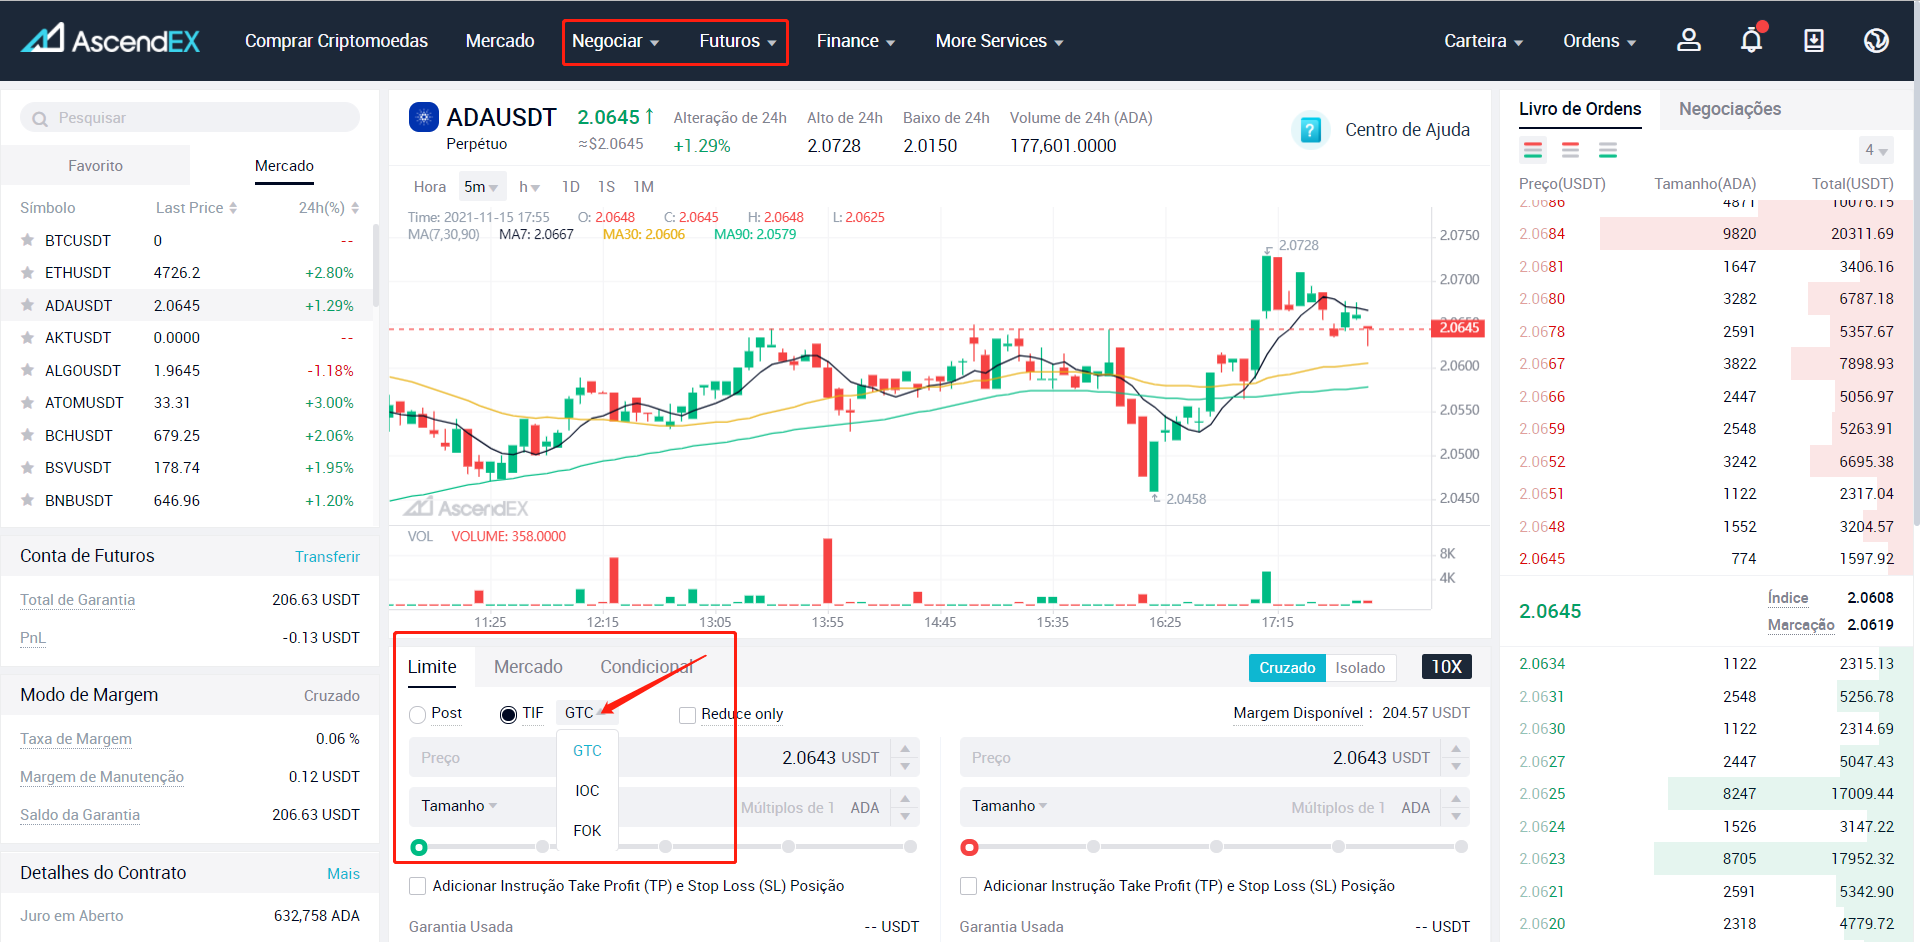This screenshot has width=1920, height=942.
Task: Click the search magnifier icon
Action: point(40,119)
